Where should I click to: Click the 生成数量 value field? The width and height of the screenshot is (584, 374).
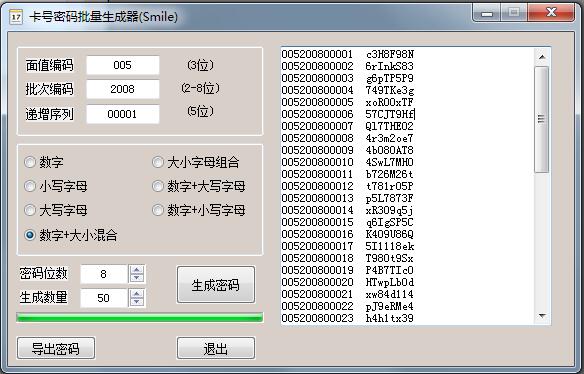104,298
